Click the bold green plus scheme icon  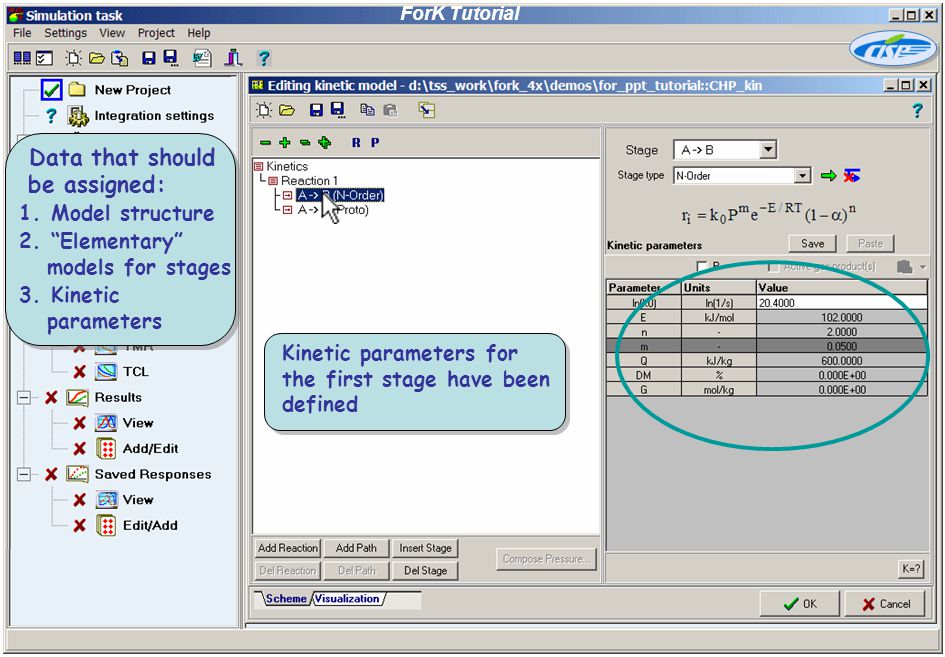click(x=324, y=143)
